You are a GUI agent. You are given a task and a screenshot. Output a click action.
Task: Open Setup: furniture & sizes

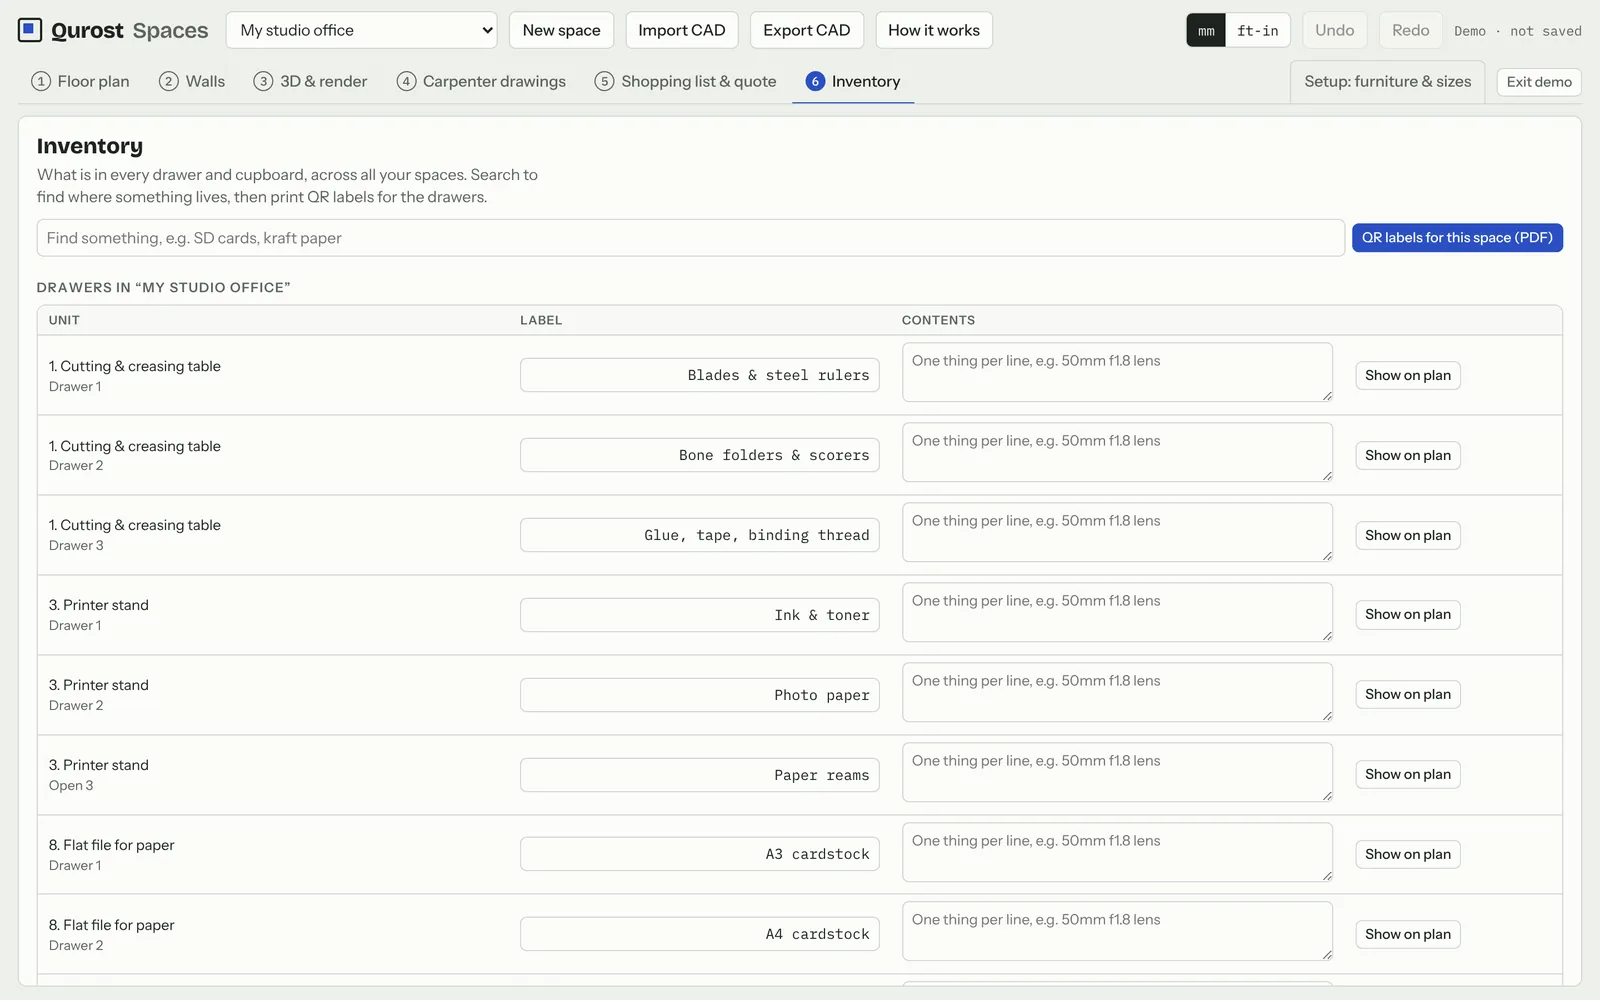[x=1387, y=82]
